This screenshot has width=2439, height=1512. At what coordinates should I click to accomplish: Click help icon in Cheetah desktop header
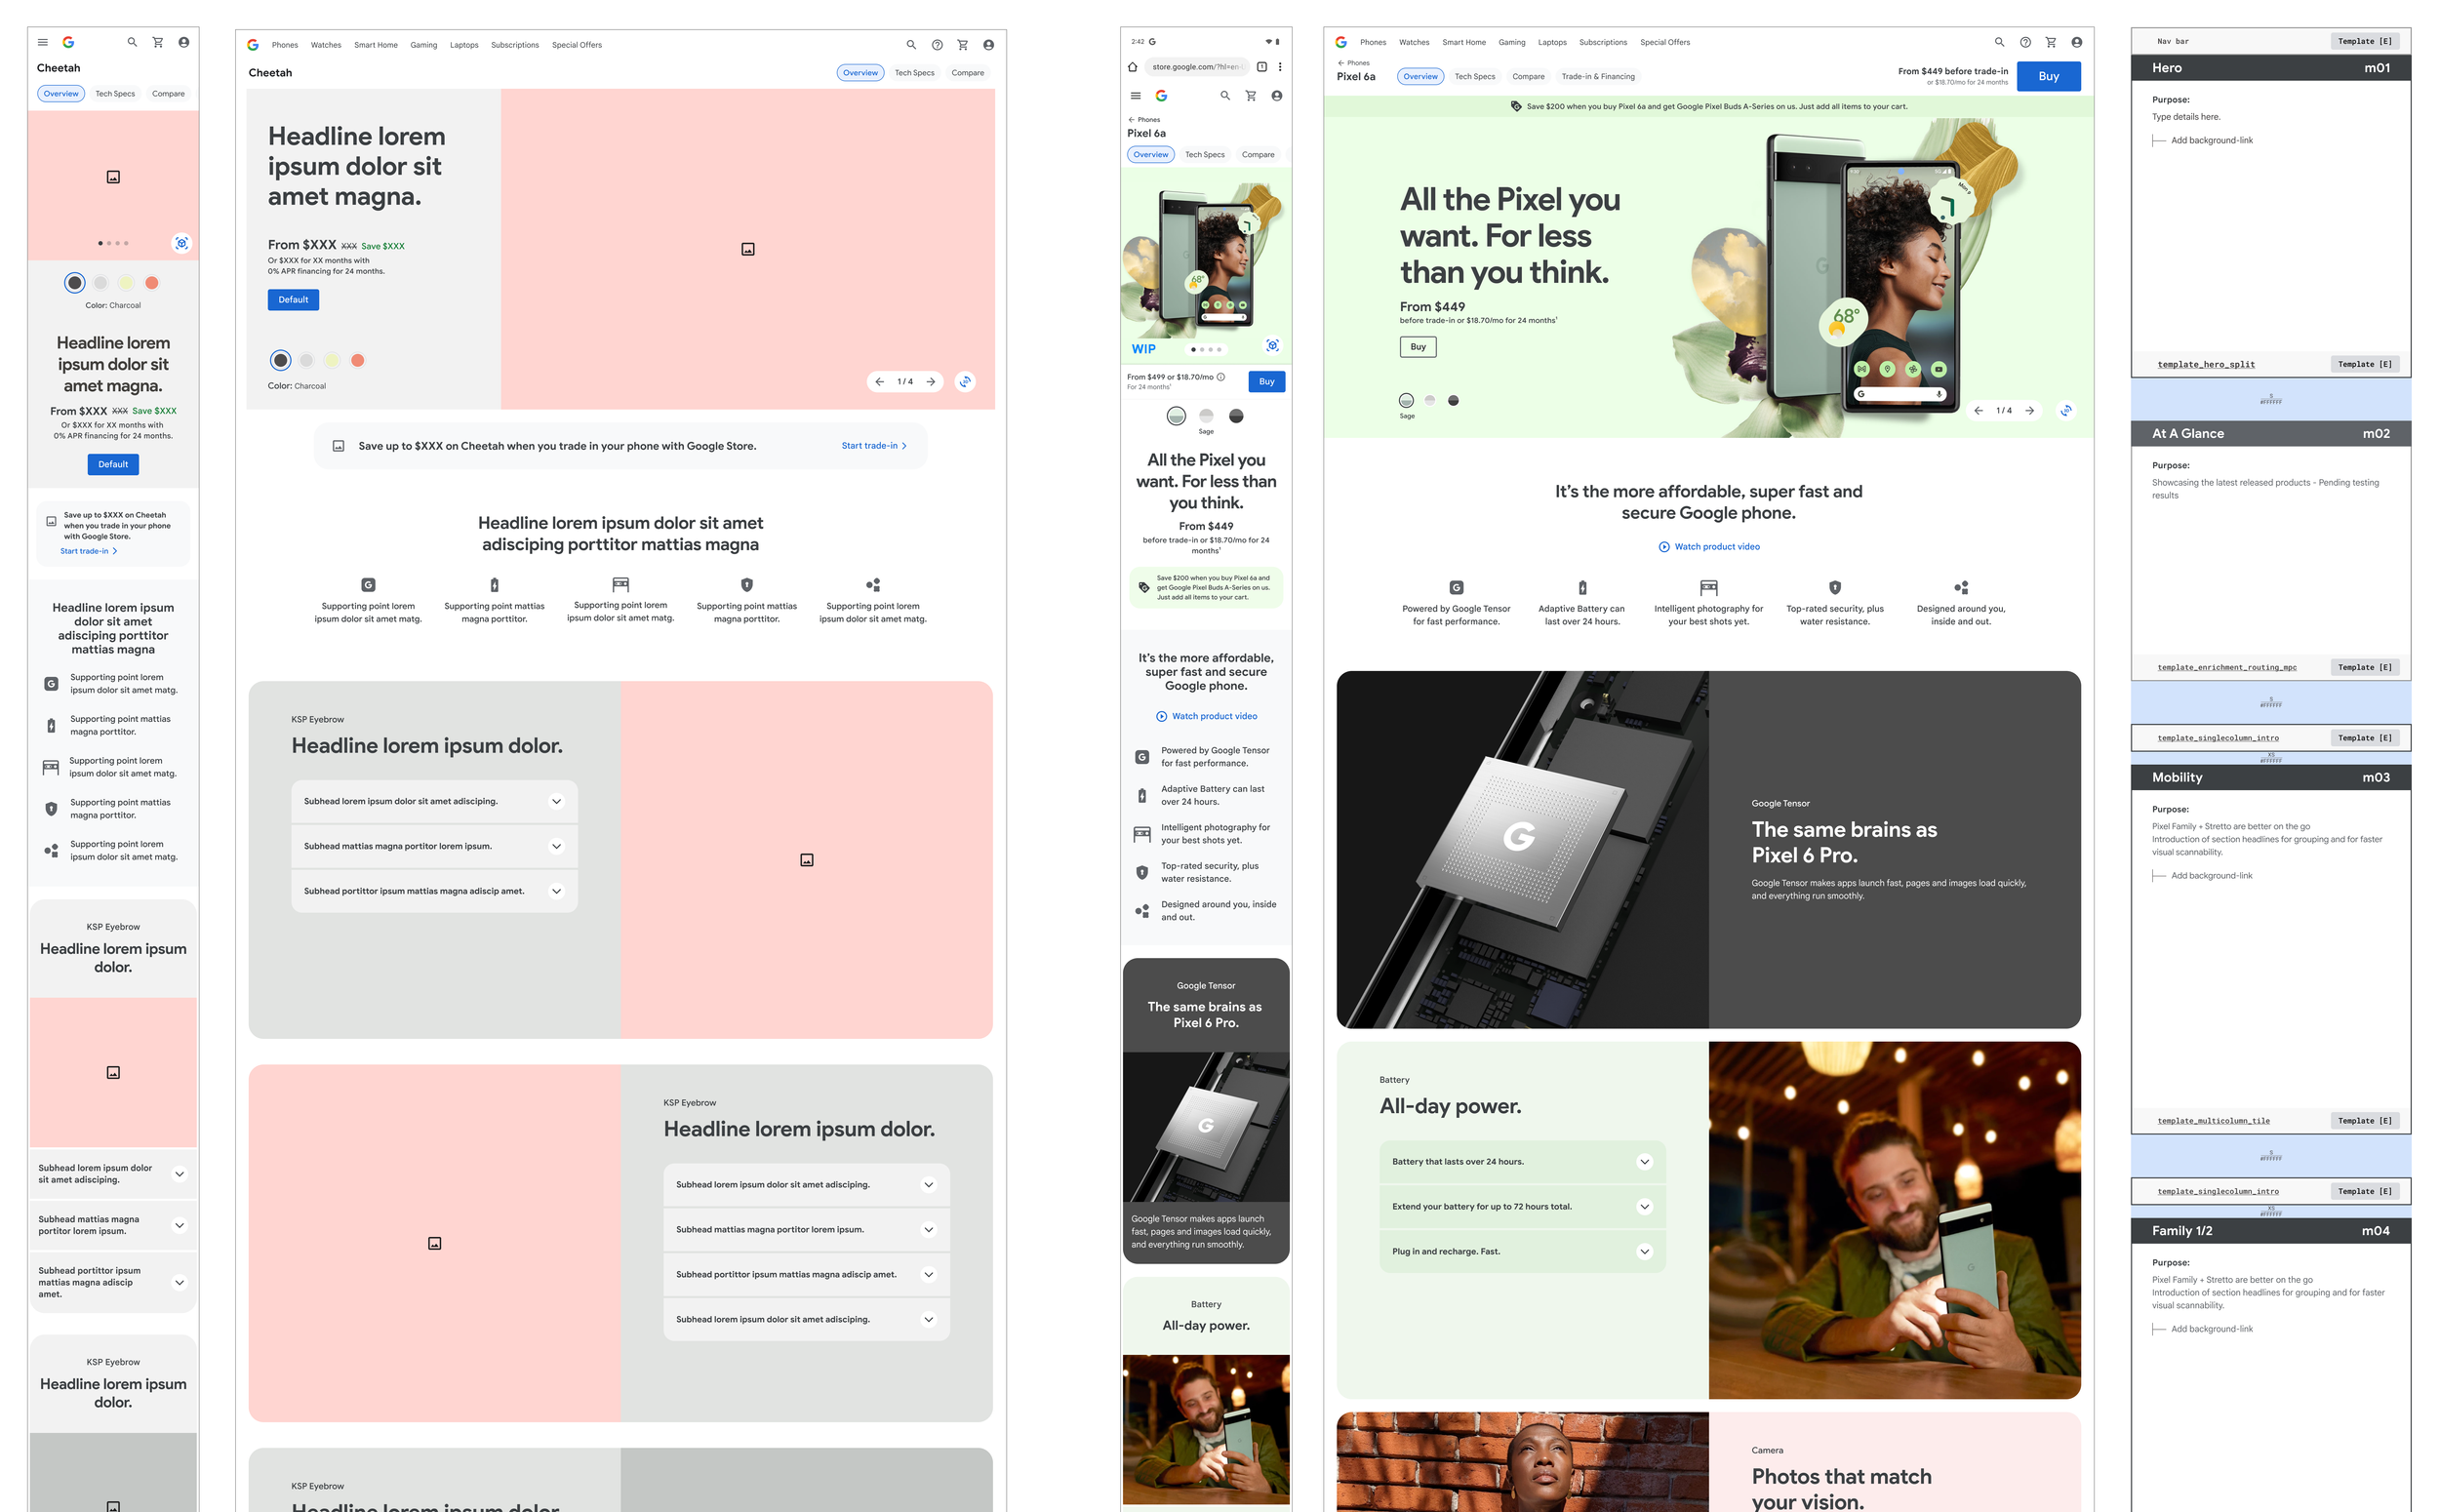(x=937, y=45)
